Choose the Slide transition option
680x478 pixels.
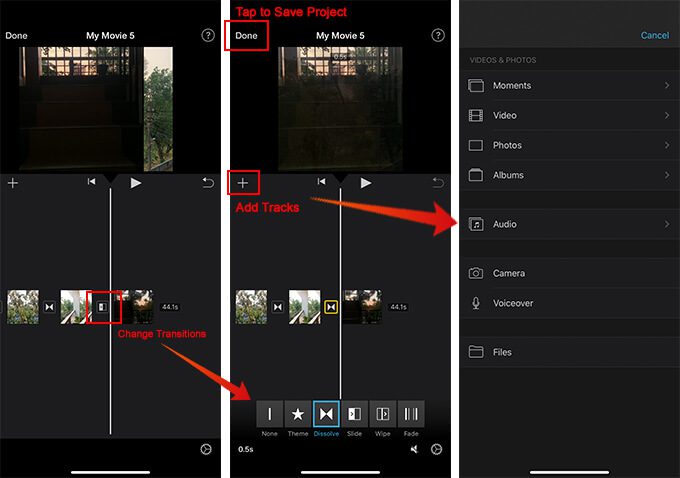click(x=355, y=414)
